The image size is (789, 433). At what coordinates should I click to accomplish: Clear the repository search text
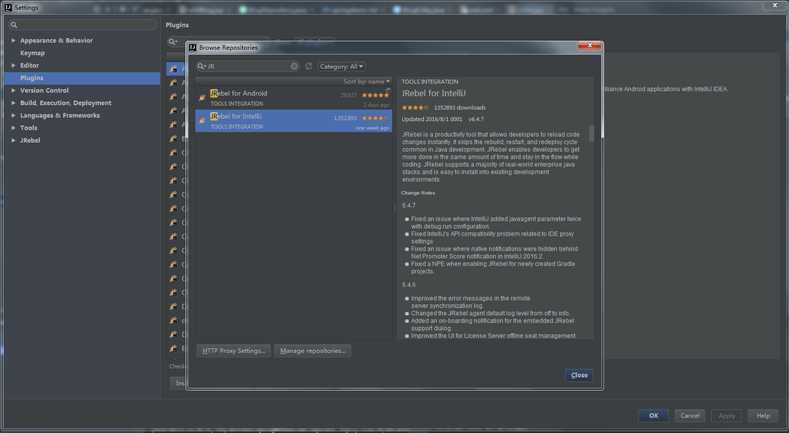pyautogui.click(x=294, y=66)
